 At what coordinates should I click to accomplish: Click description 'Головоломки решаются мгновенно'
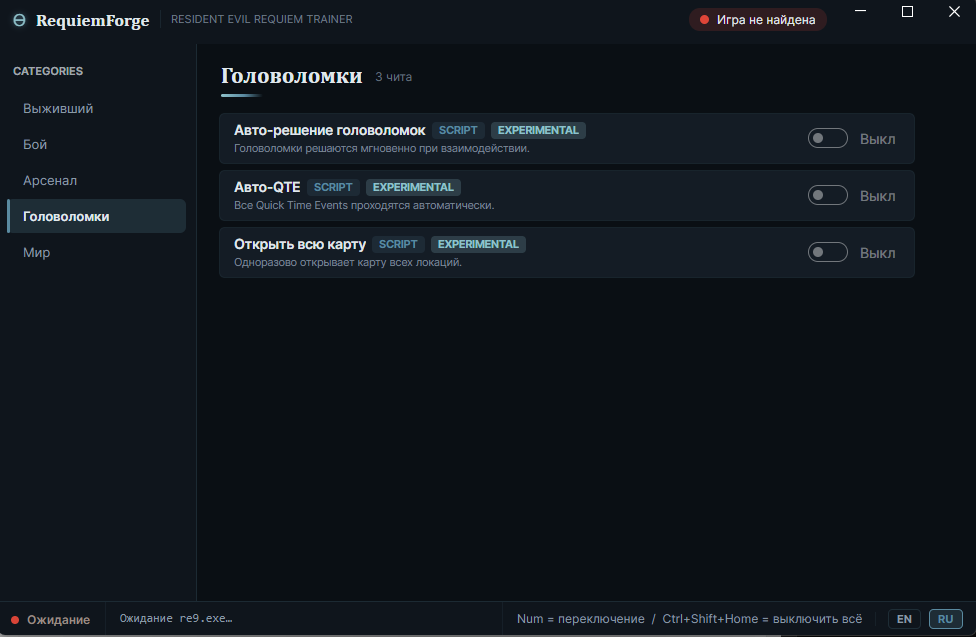tap(382, 148)
